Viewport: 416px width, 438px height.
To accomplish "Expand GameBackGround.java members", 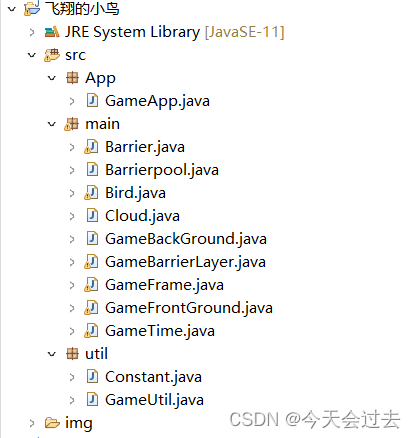I will click(x=72, y=239).
